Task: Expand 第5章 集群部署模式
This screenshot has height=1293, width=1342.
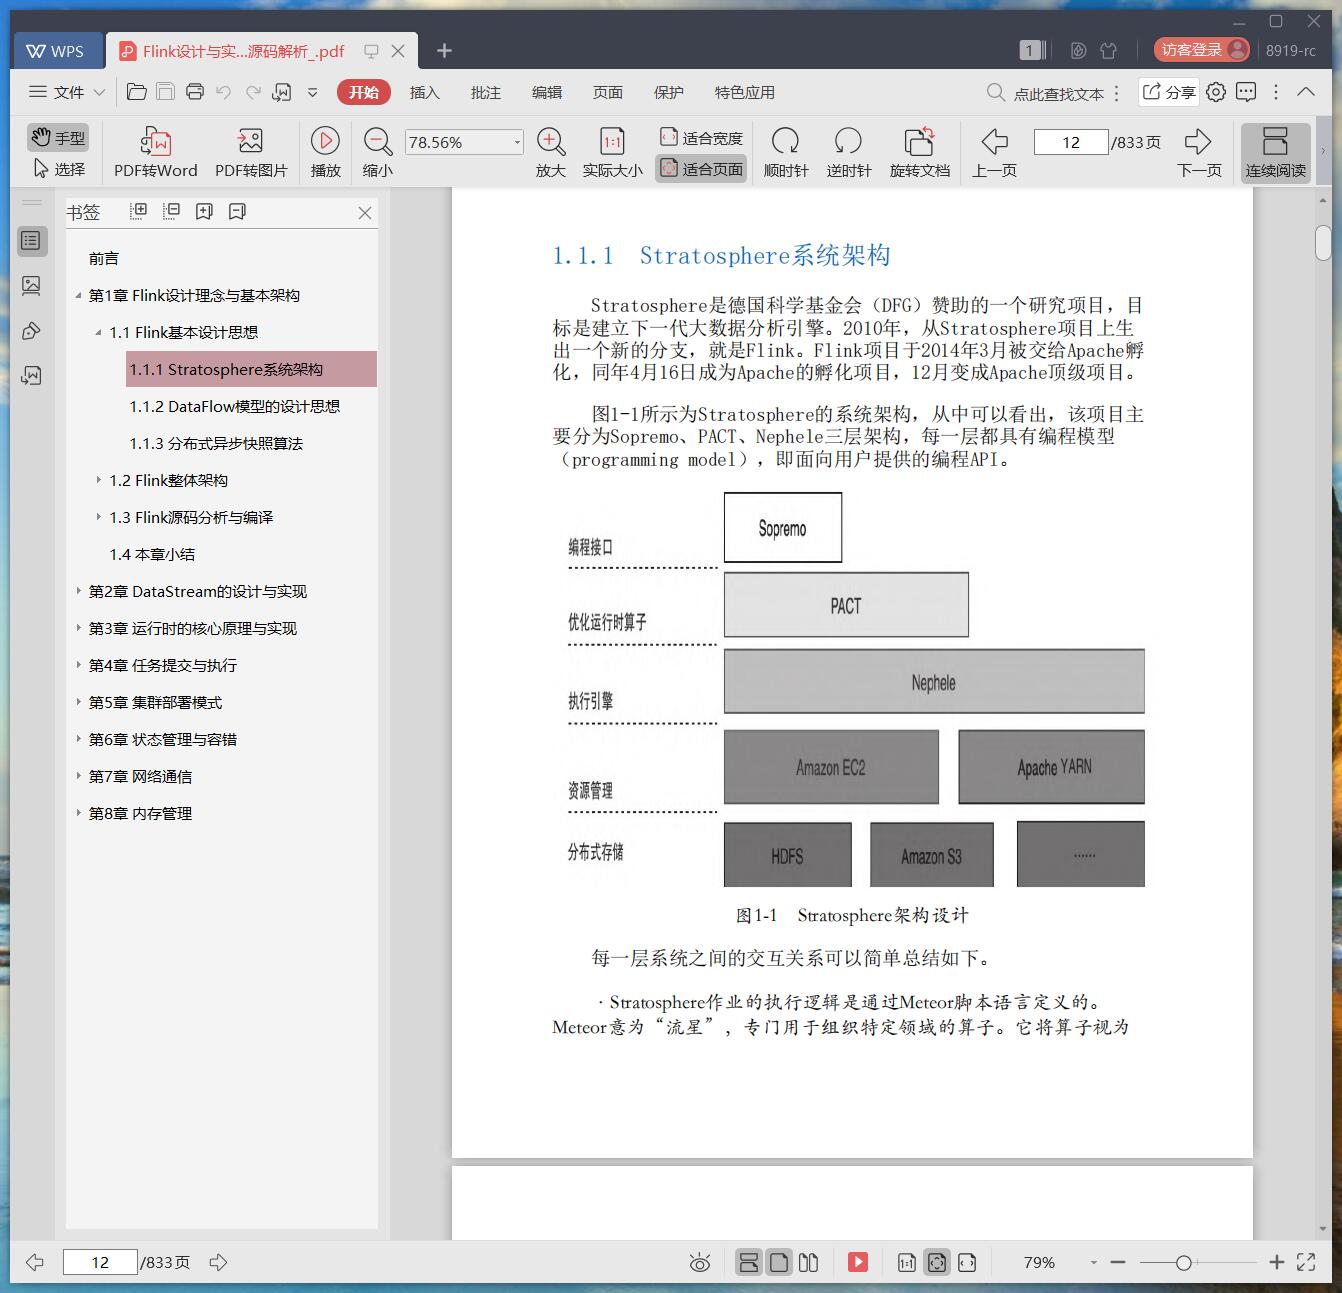Action: tap(78, 702)
